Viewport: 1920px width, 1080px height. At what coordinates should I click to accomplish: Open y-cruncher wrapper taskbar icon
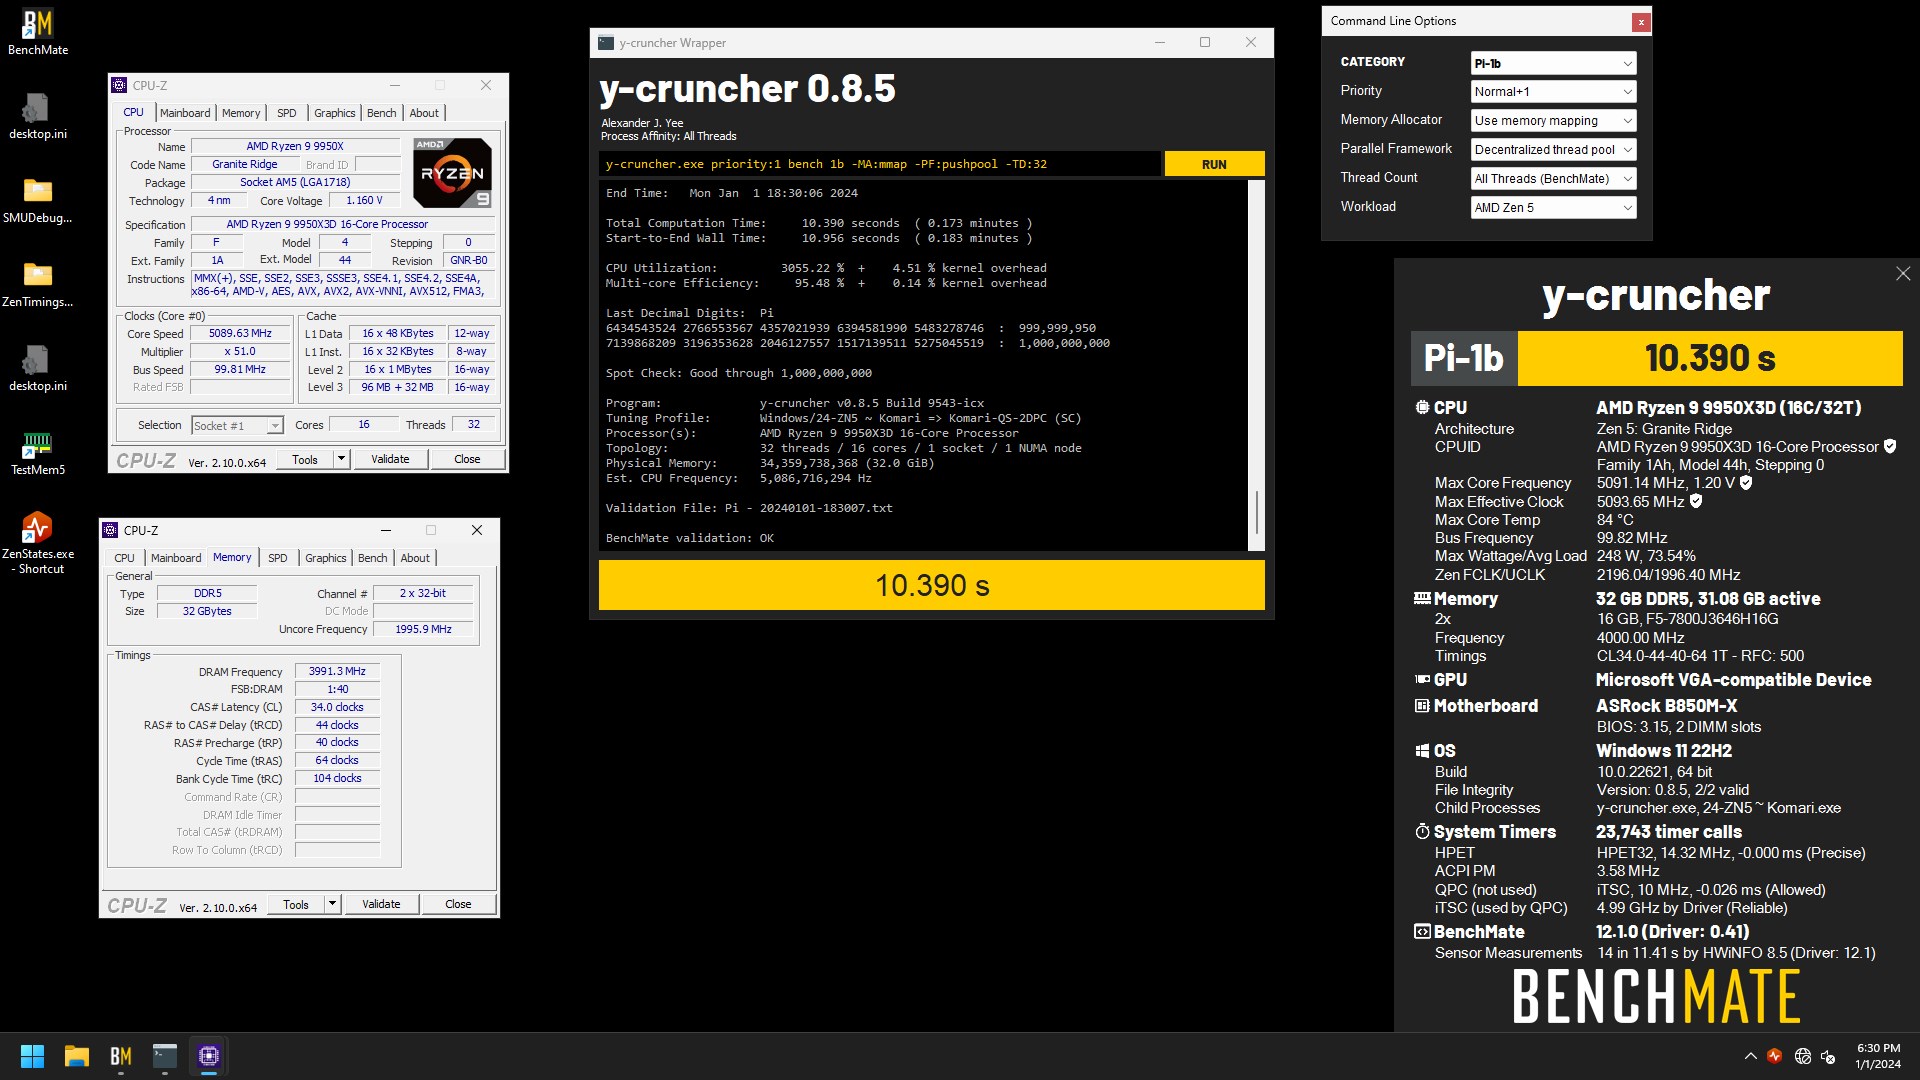coord(165,1056)
